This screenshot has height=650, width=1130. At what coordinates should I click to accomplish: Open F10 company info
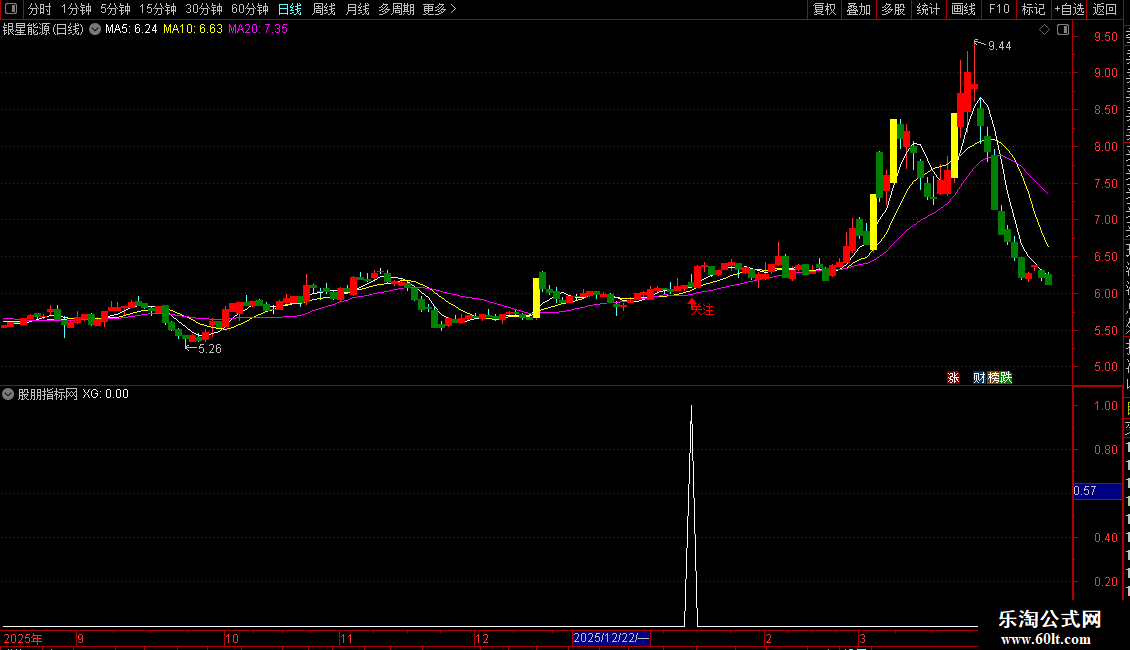tap(999, 9)
